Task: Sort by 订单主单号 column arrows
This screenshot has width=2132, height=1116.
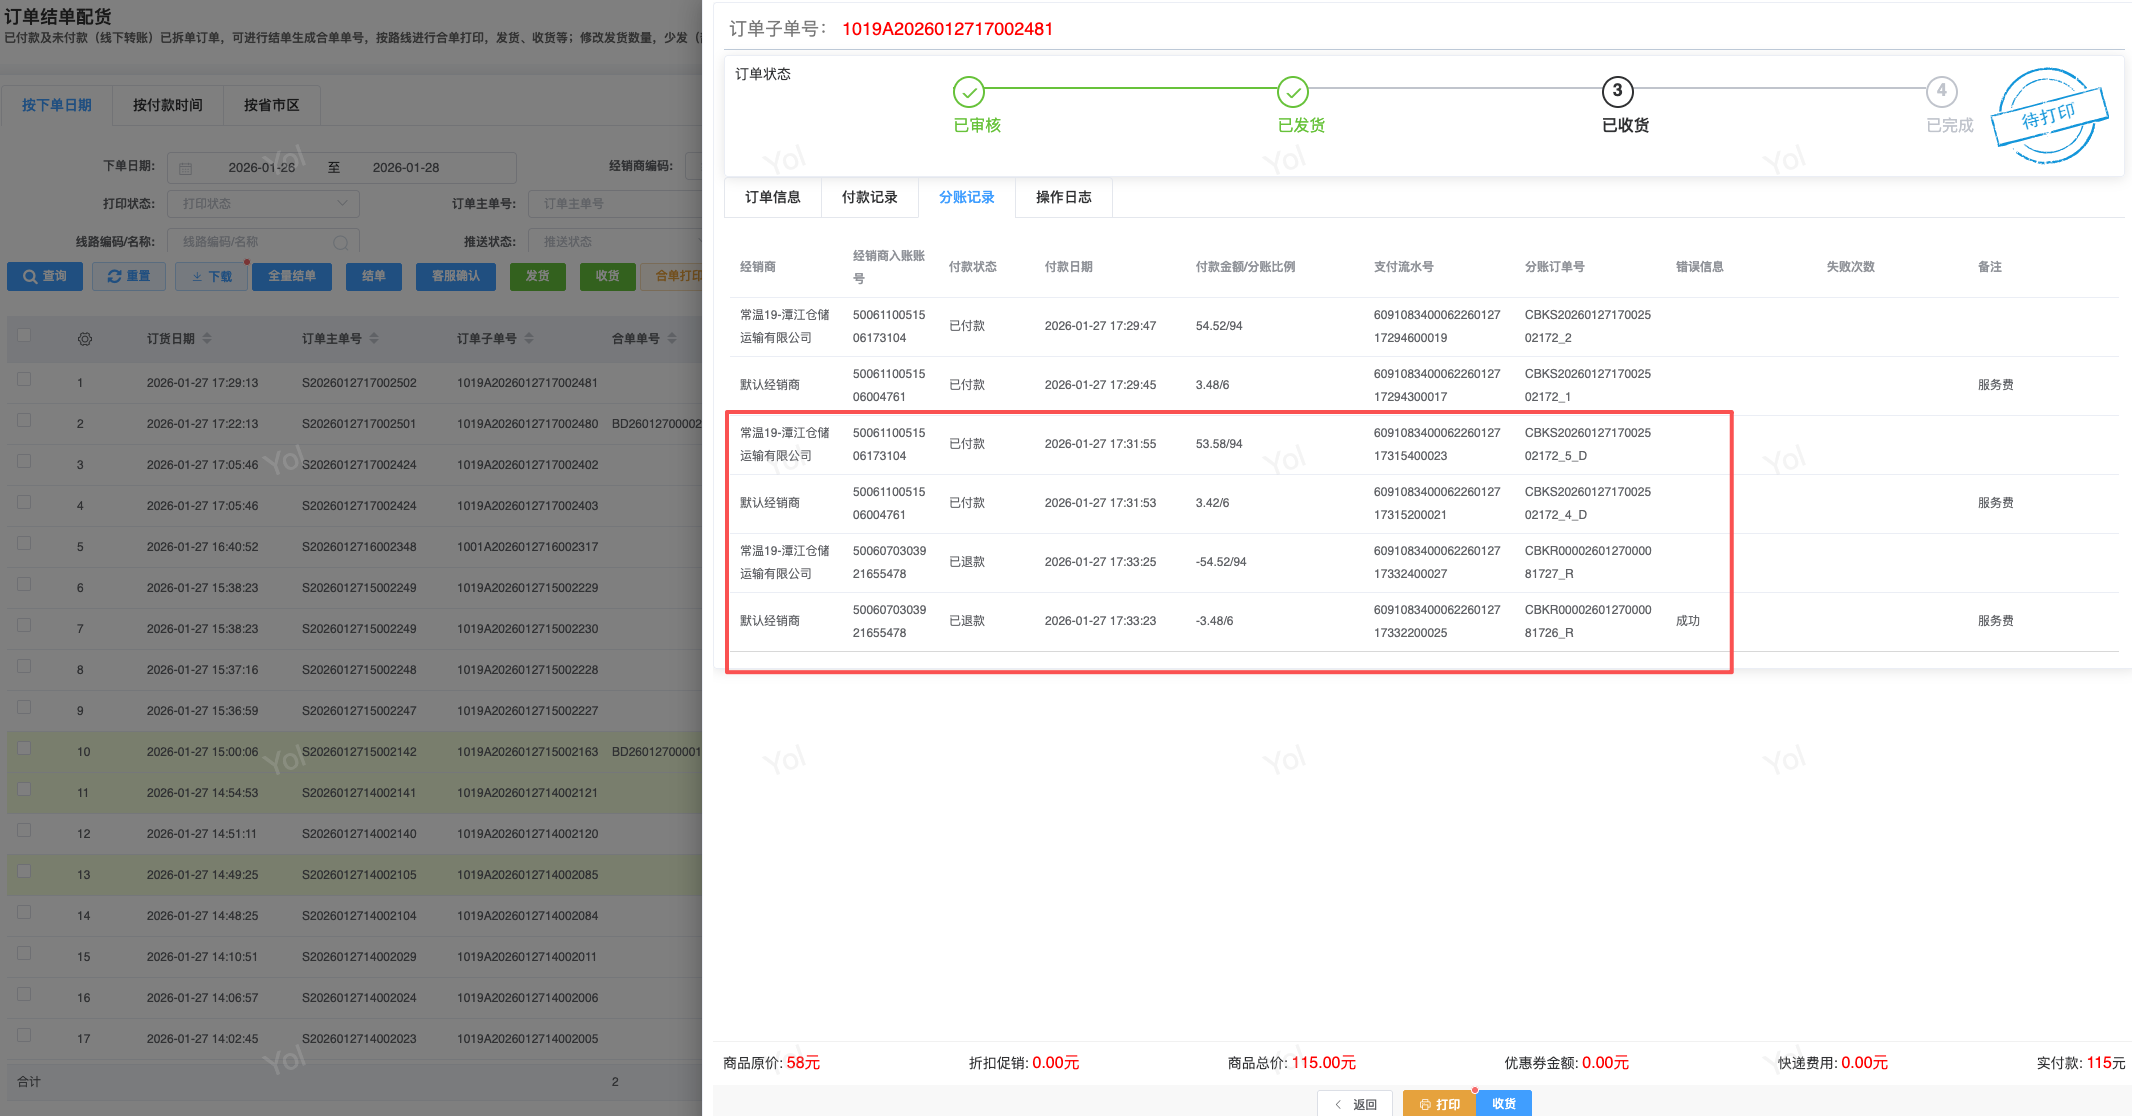Action: [374, 339]
